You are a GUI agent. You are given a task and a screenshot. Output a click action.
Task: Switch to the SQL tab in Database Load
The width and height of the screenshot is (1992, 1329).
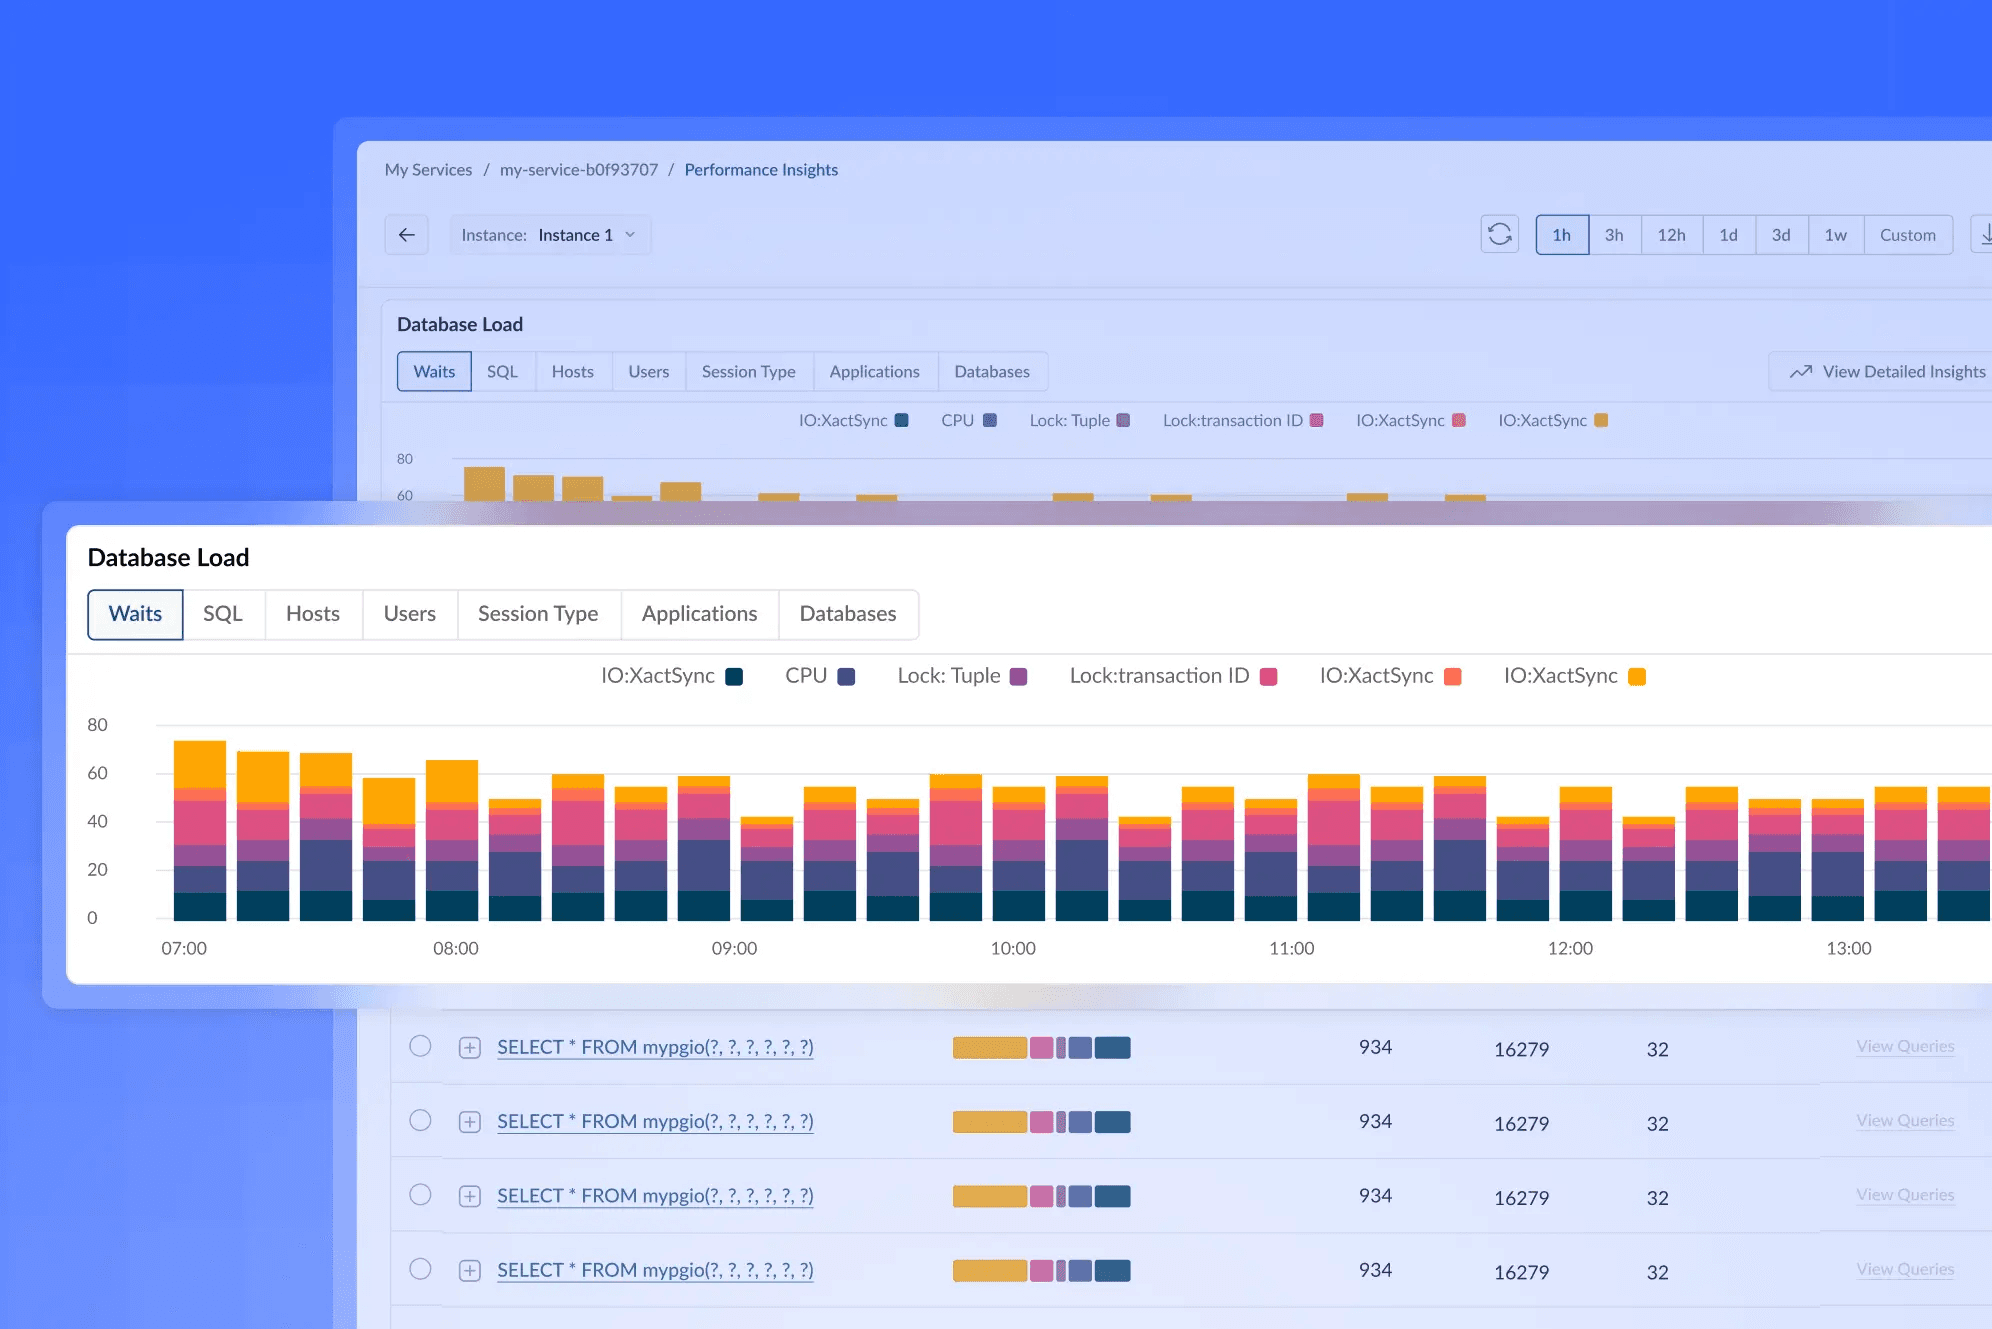click(223, 614)
